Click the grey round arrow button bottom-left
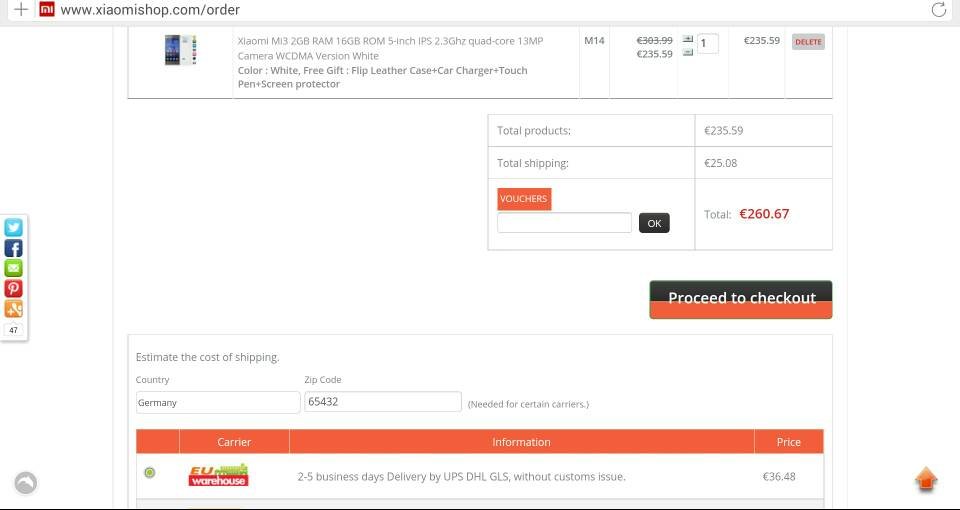960x510 pixels. point(26,483)
